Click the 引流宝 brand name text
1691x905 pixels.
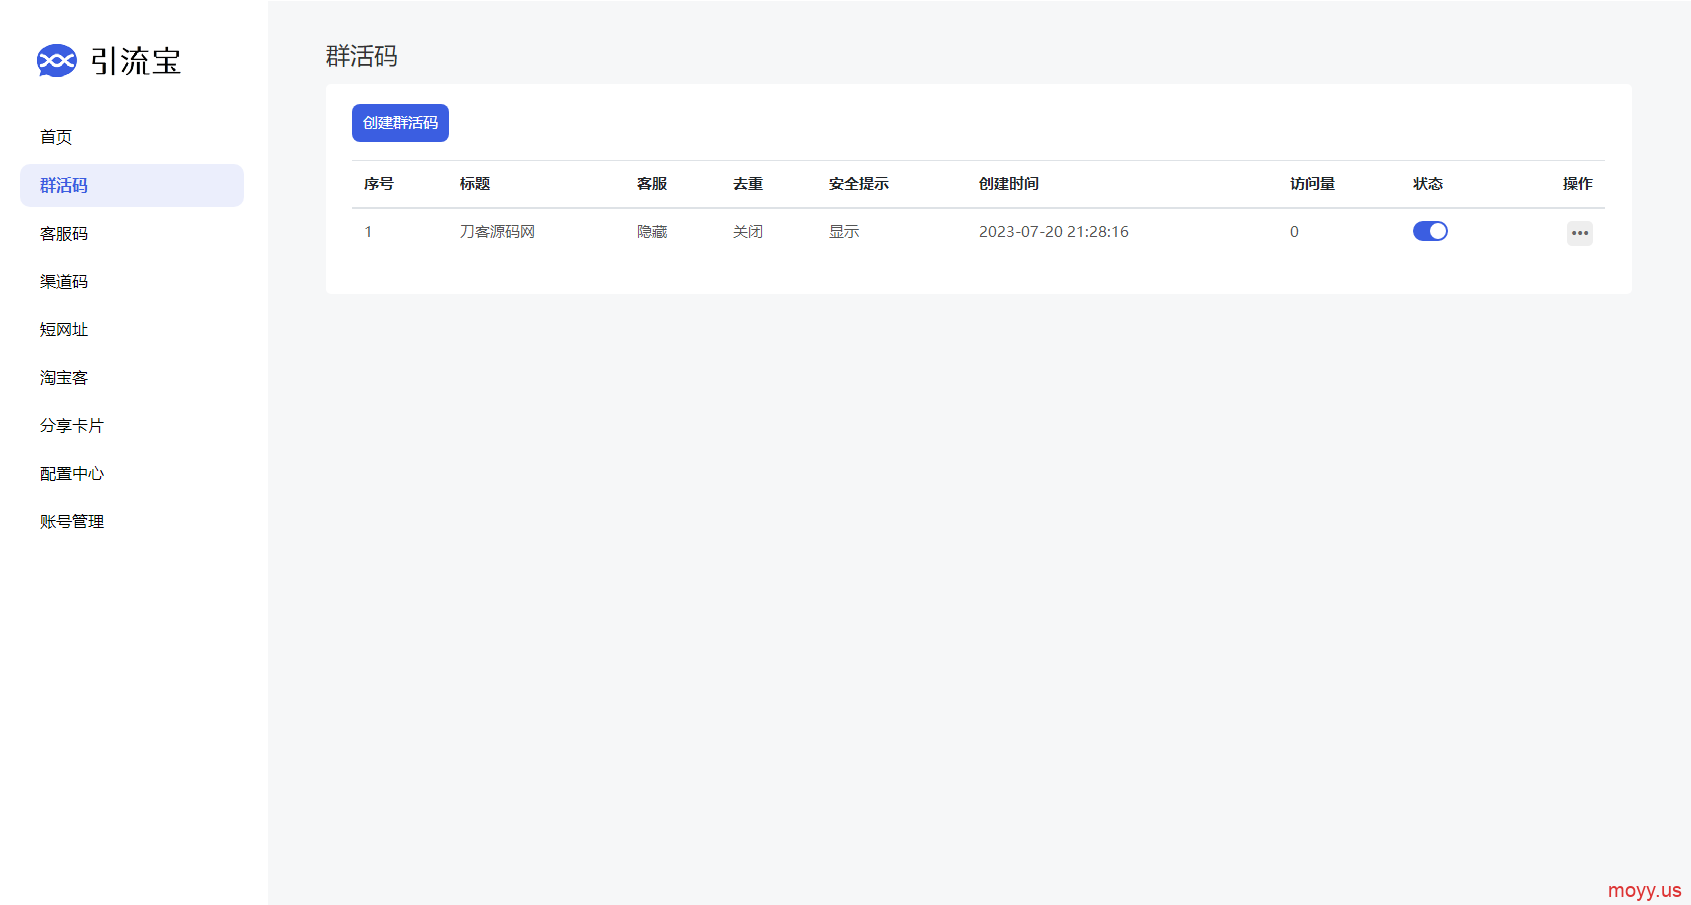point(136,61)
